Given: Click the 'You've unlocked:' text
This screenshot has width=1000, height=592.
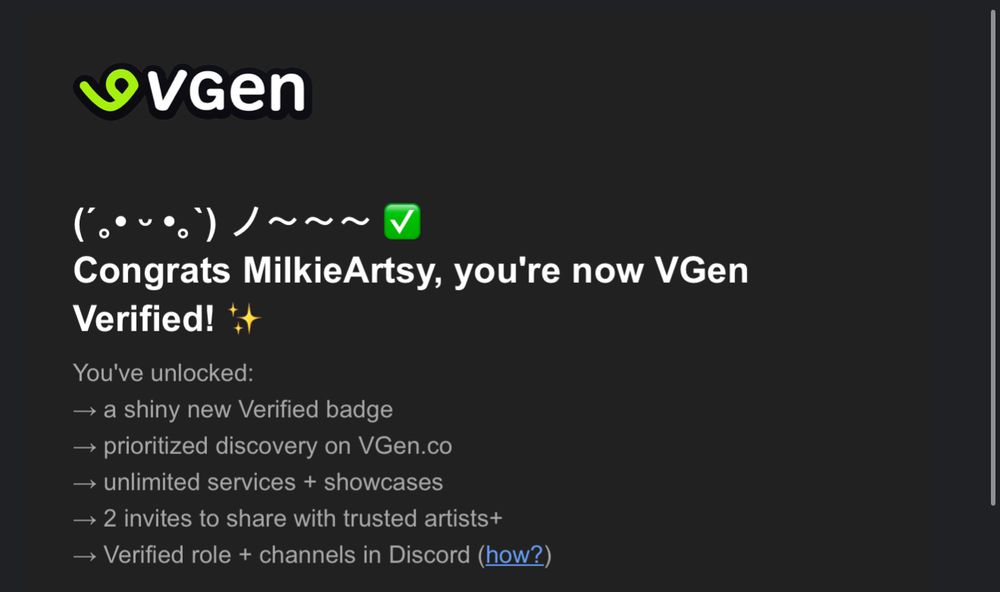Looking at the screenshot, I should pos(163,373).
